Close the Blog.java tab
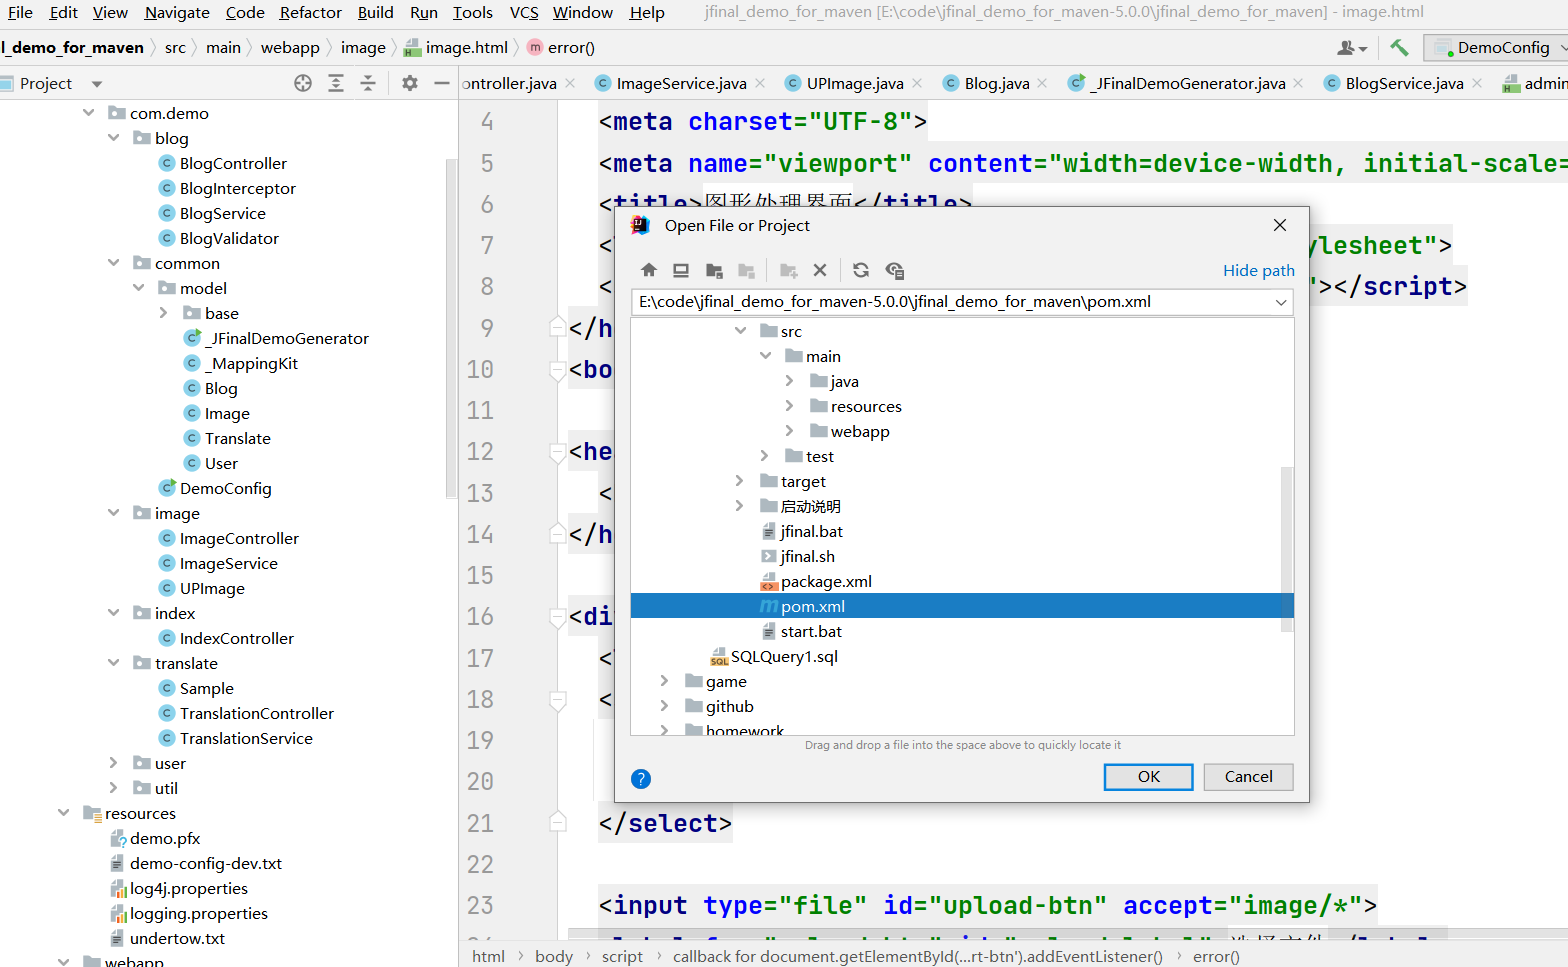The width and height of the screenshot is (1568, 967). pos(1042,83)
